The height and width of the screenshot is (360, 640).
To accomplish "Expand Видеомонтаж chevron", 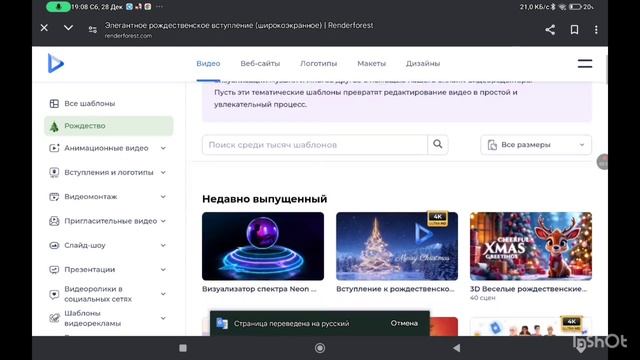I will pyautogui.click(x=163, y=197).
